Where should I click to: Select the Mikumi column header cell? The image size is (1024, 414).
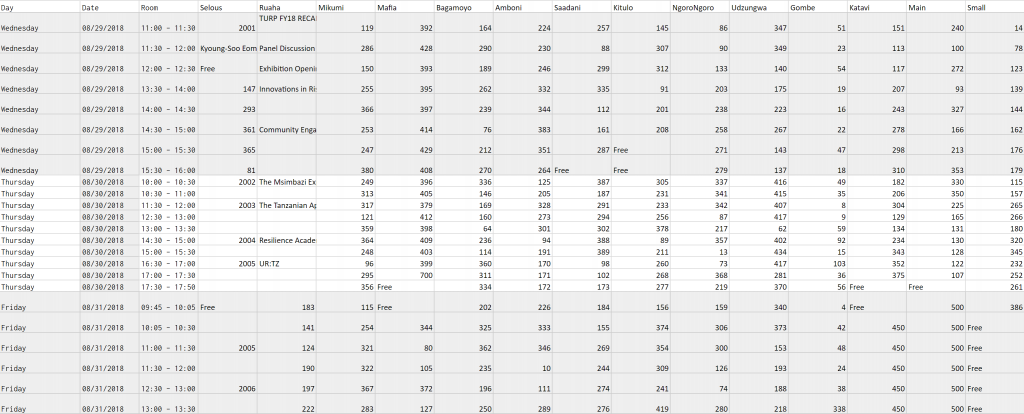345,7
